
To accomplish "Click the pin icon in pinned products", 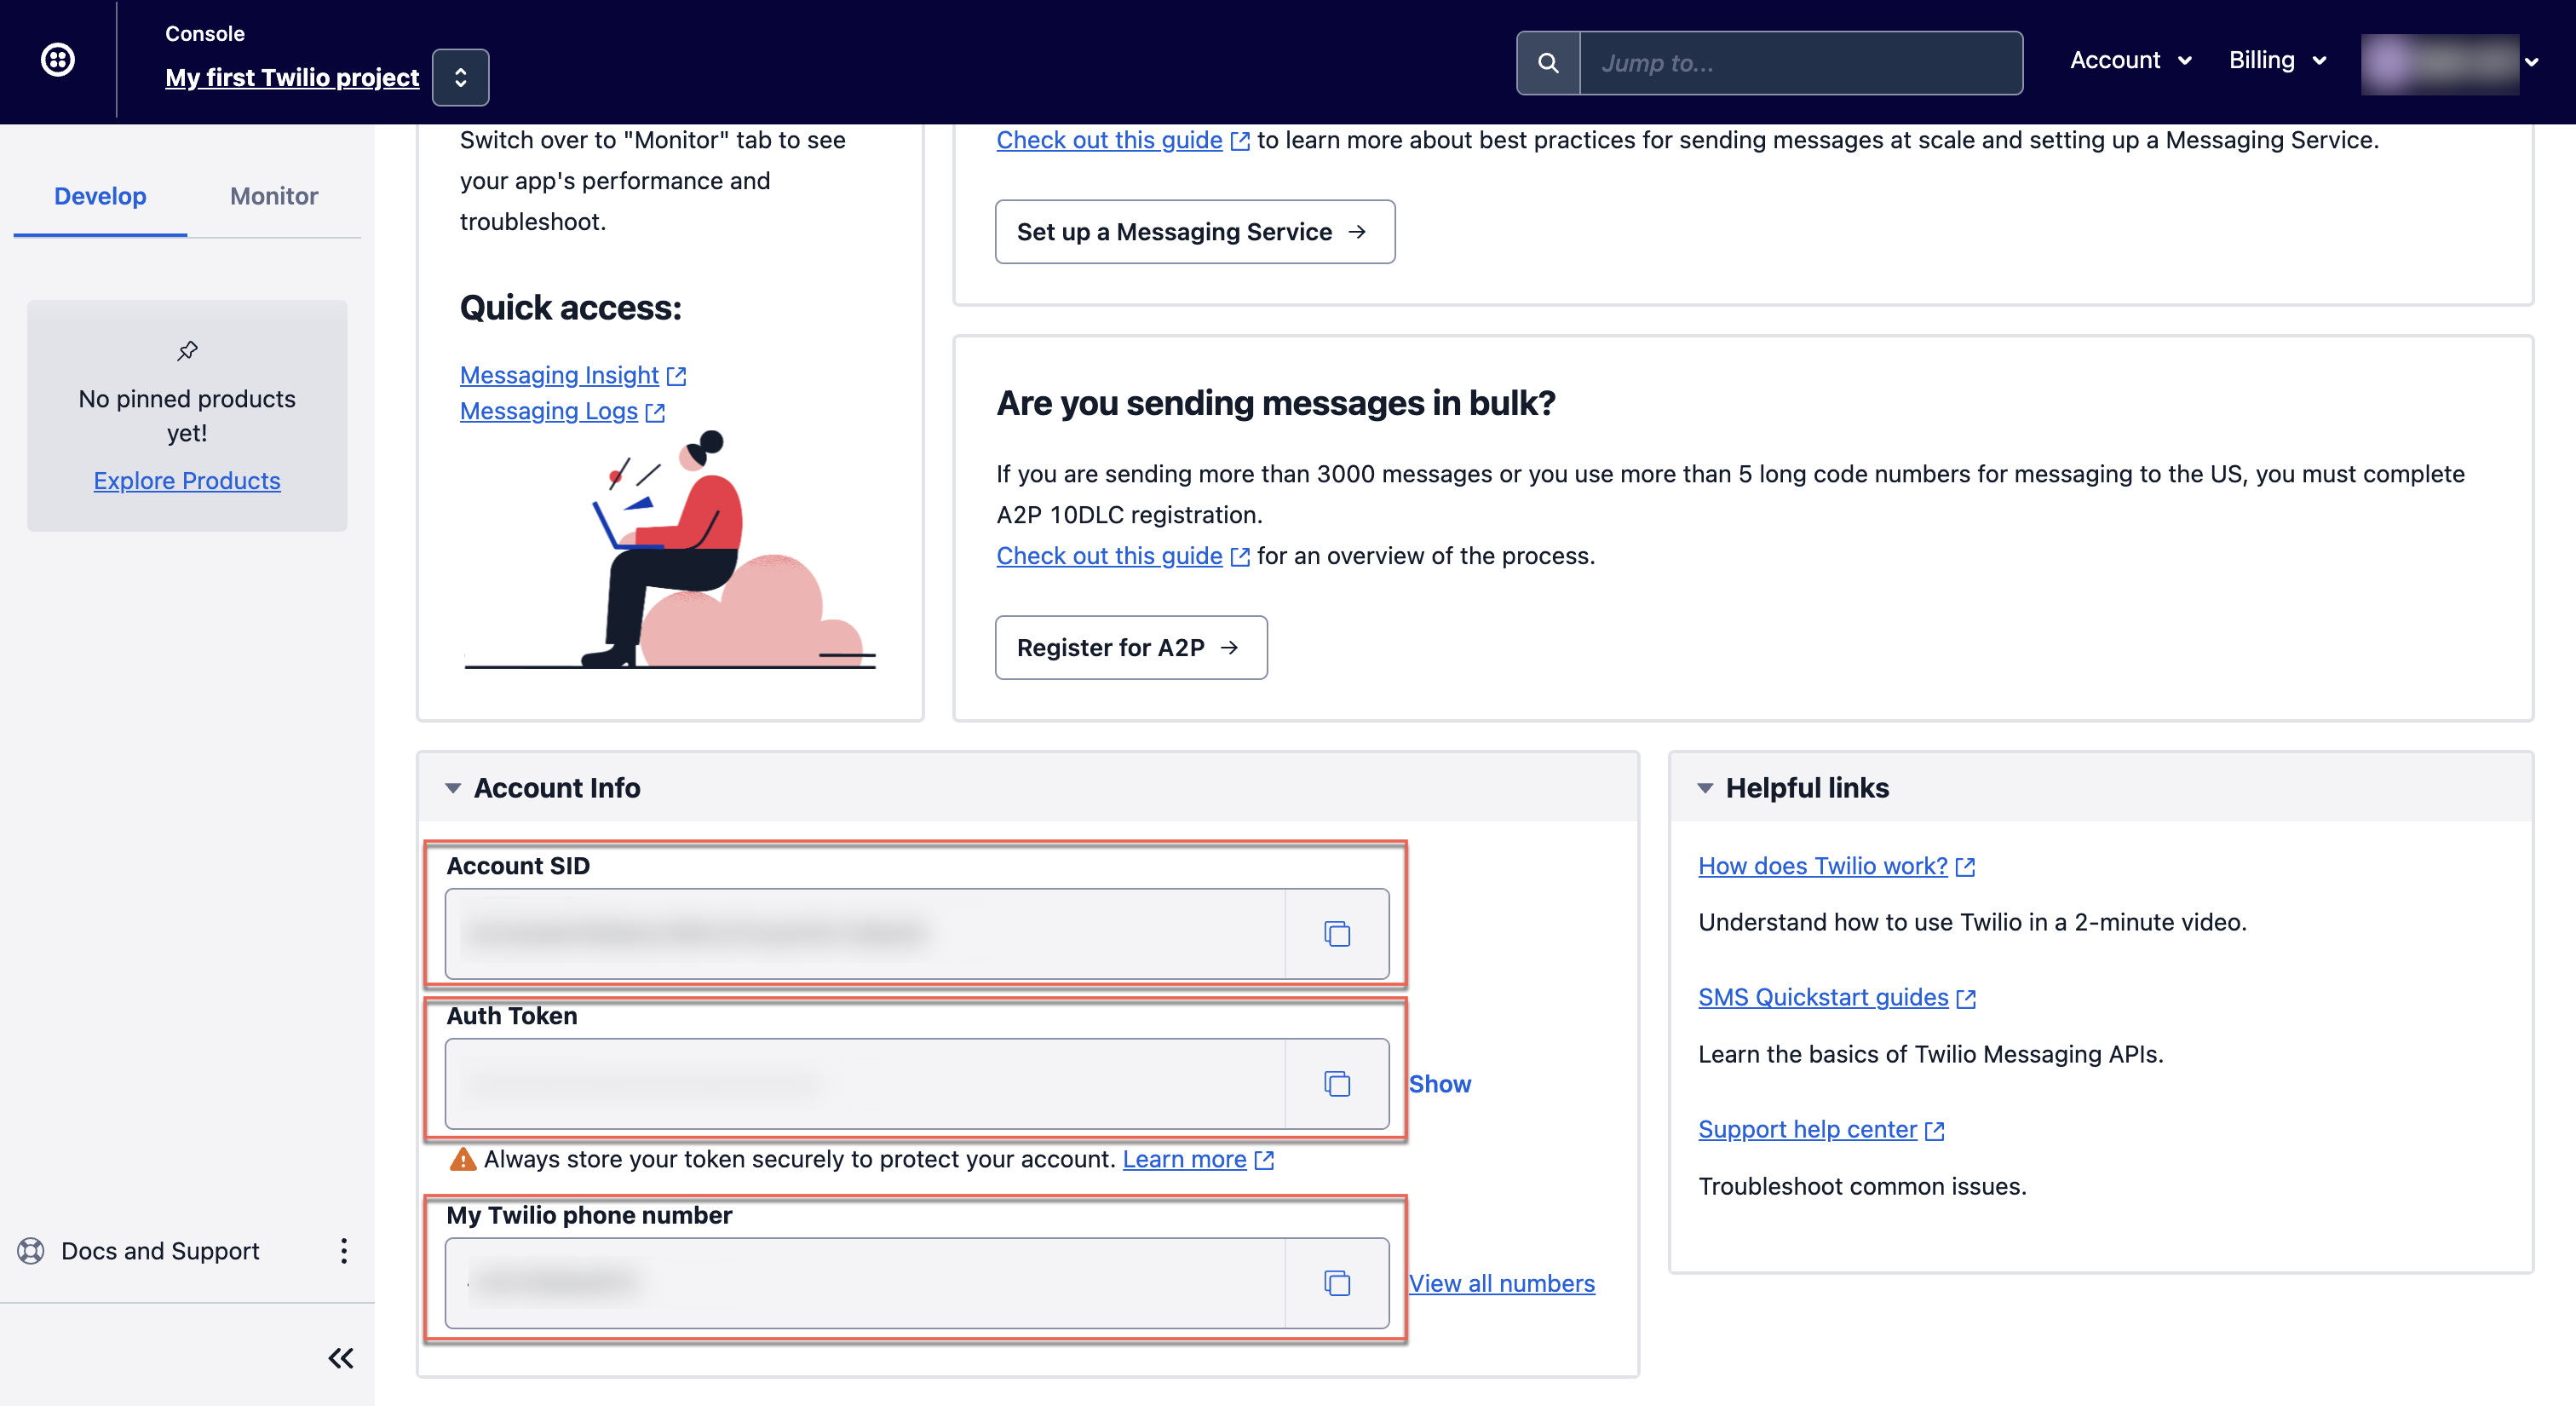I will coord(187,351).
